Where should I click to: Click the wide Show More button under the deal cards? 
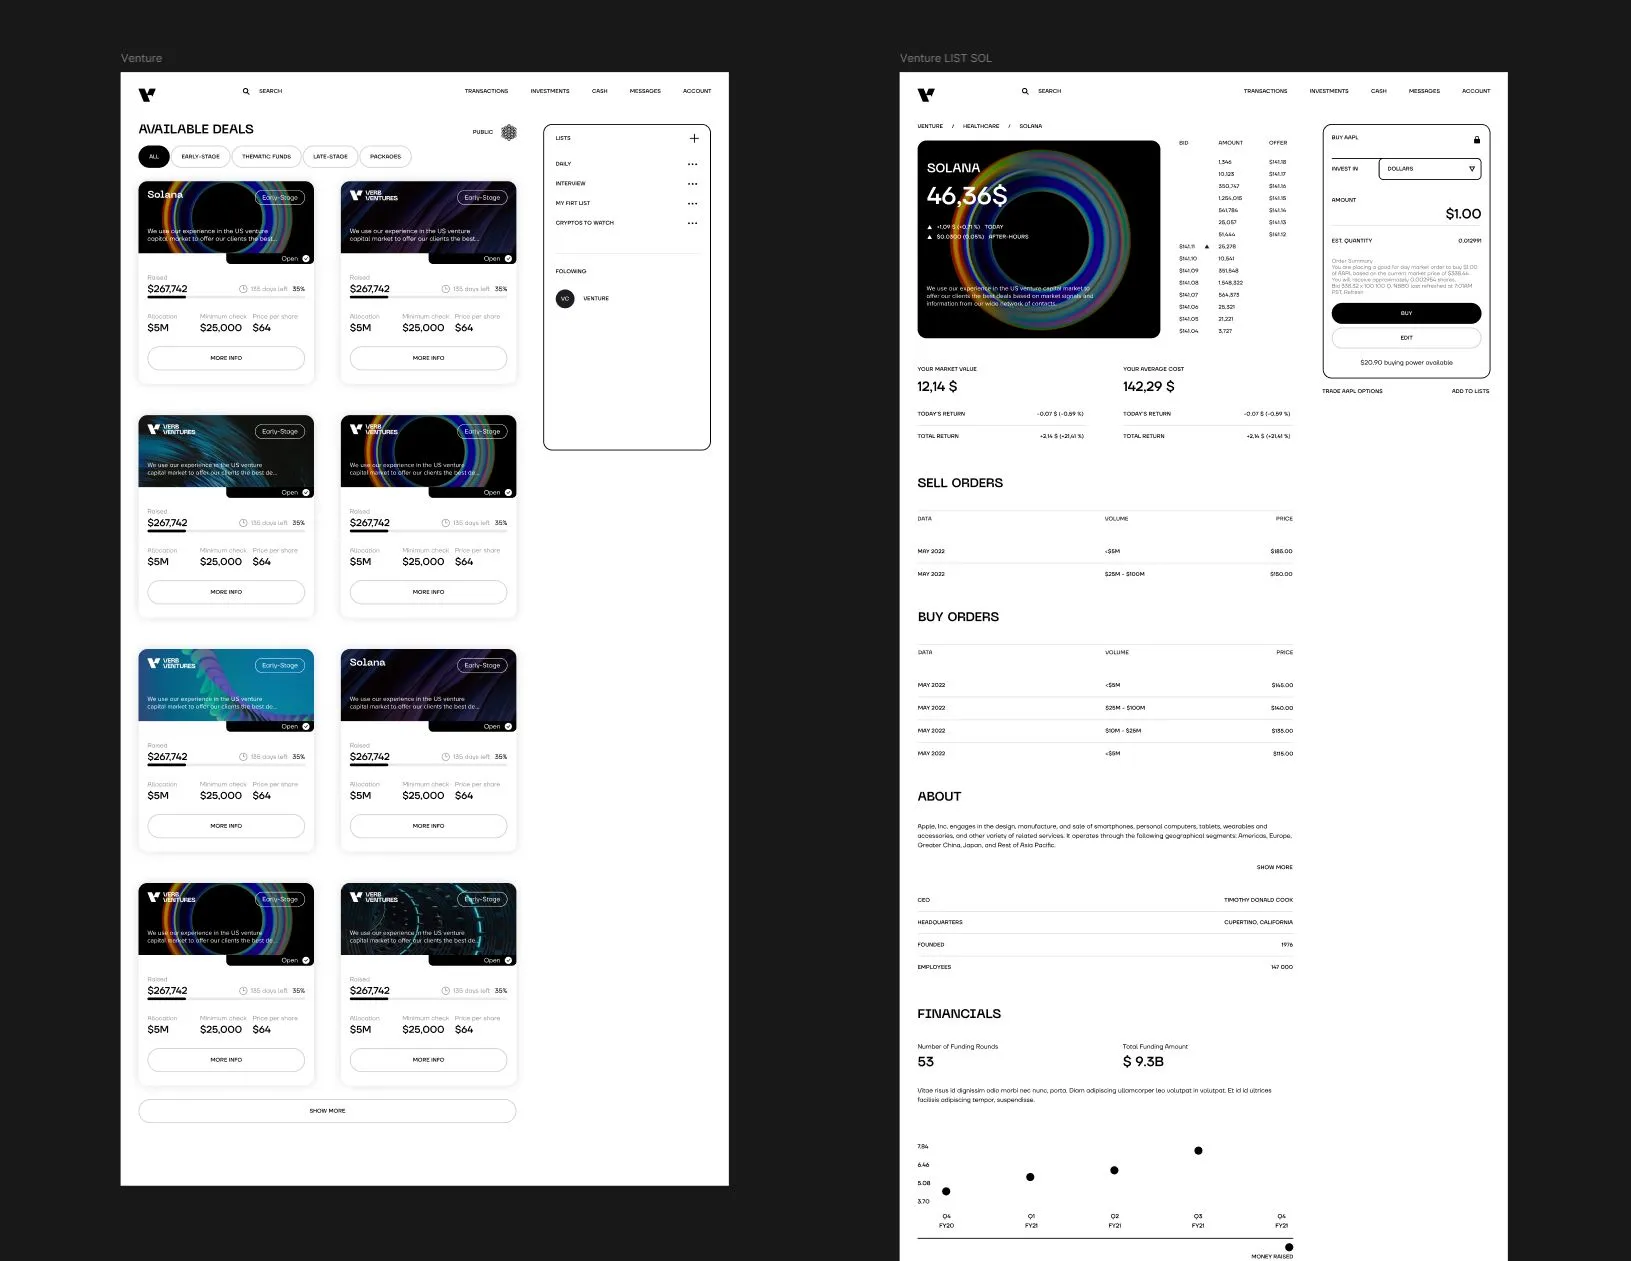[x=327, y=1111]
